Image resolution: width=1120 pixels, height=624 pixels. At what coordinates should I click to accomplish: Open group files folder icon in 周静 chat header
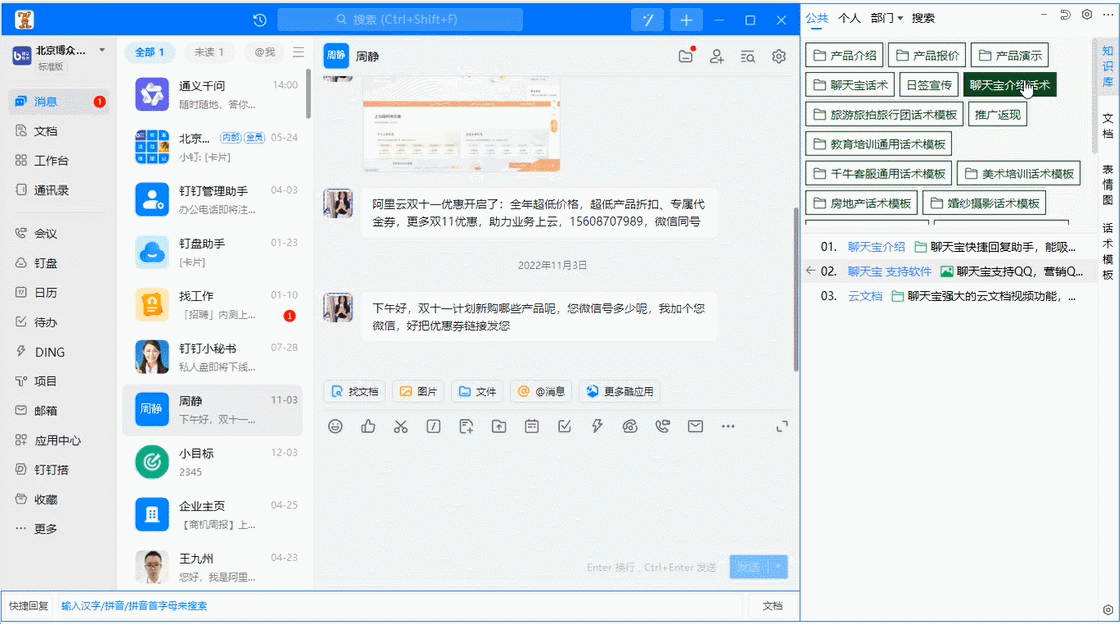pos(686,56)
